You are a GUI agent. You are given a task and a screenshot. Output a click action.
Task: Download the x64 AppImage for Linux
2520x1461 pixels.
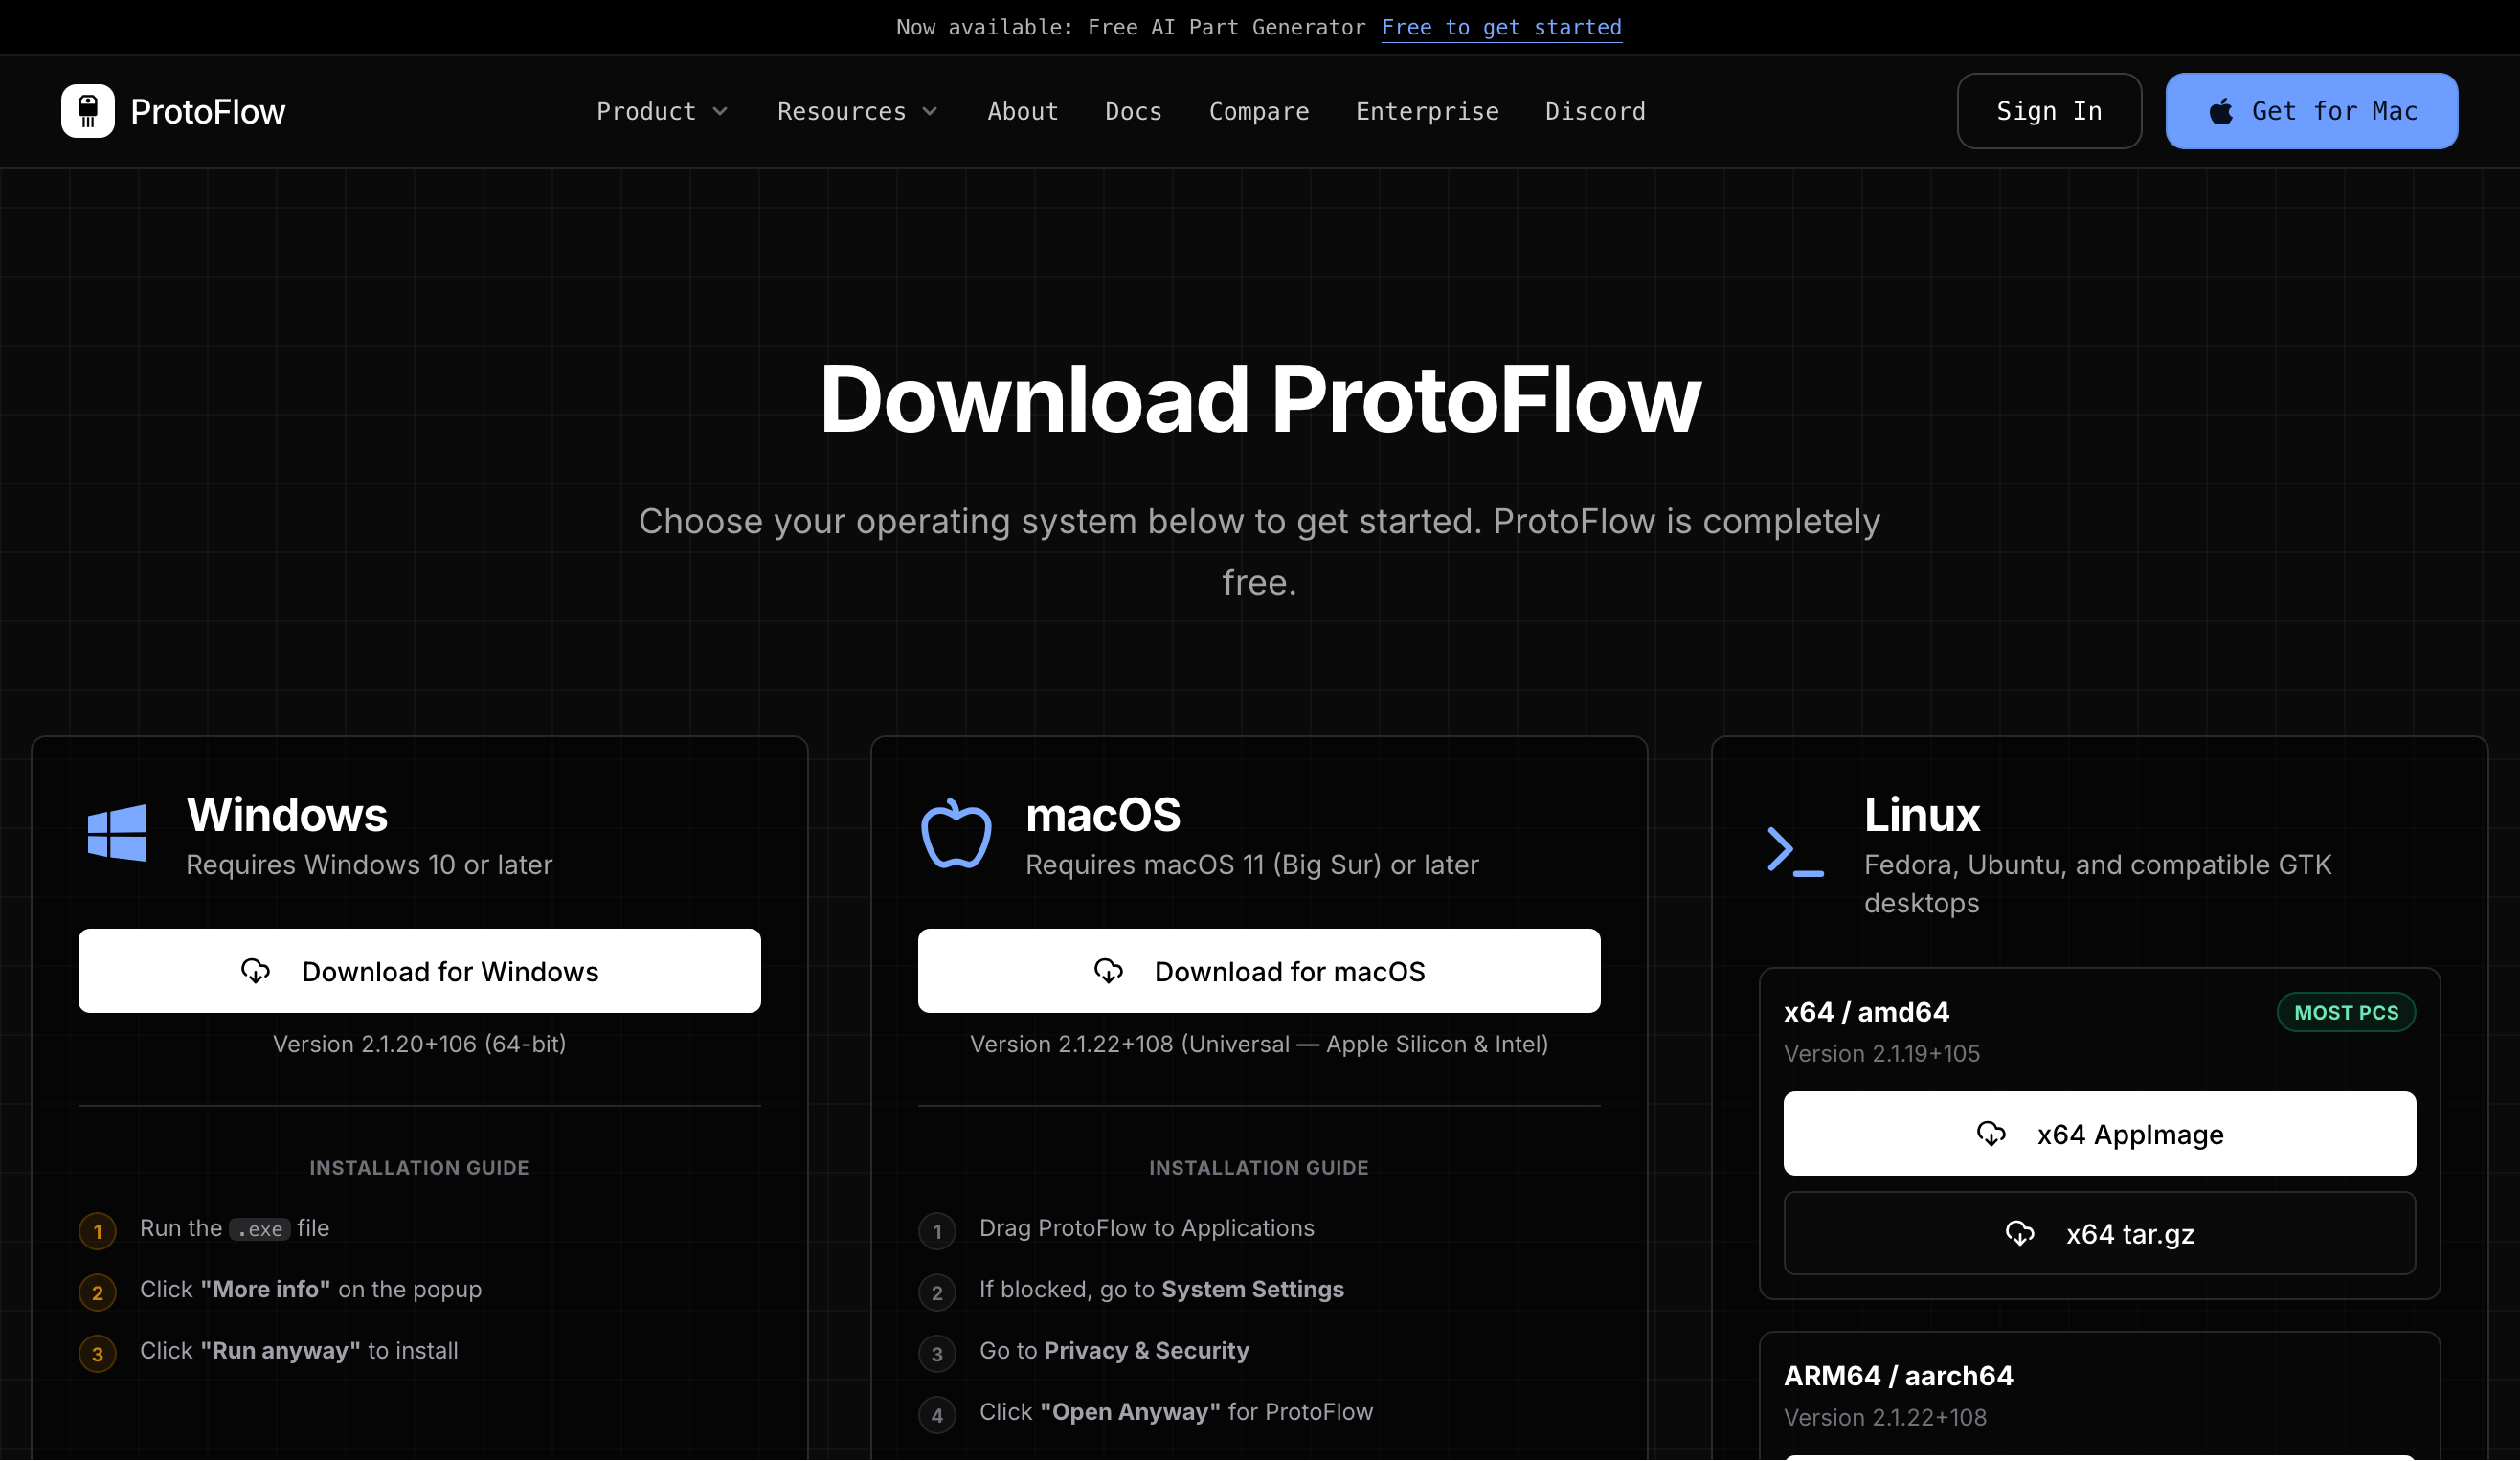2100,1134
